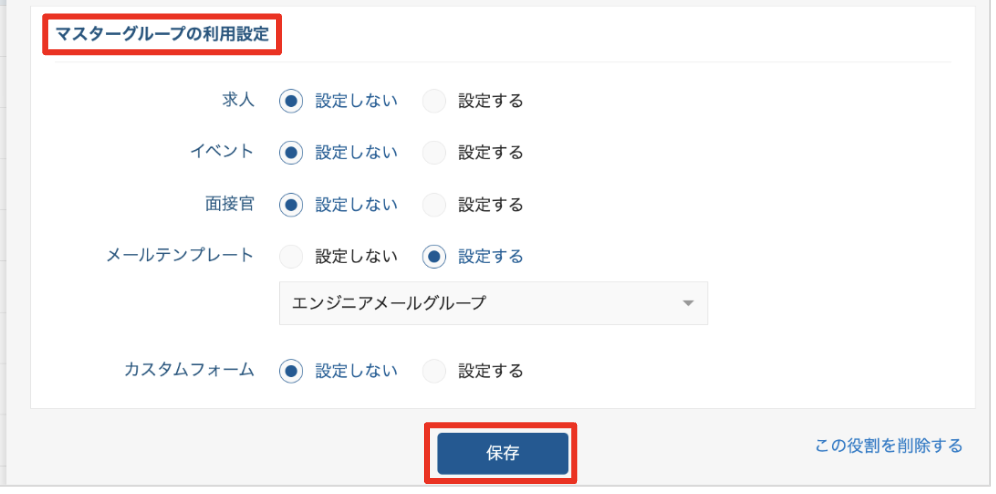Click the 求人 row label
Screen dimensions: 996x494
pos(238,100)
